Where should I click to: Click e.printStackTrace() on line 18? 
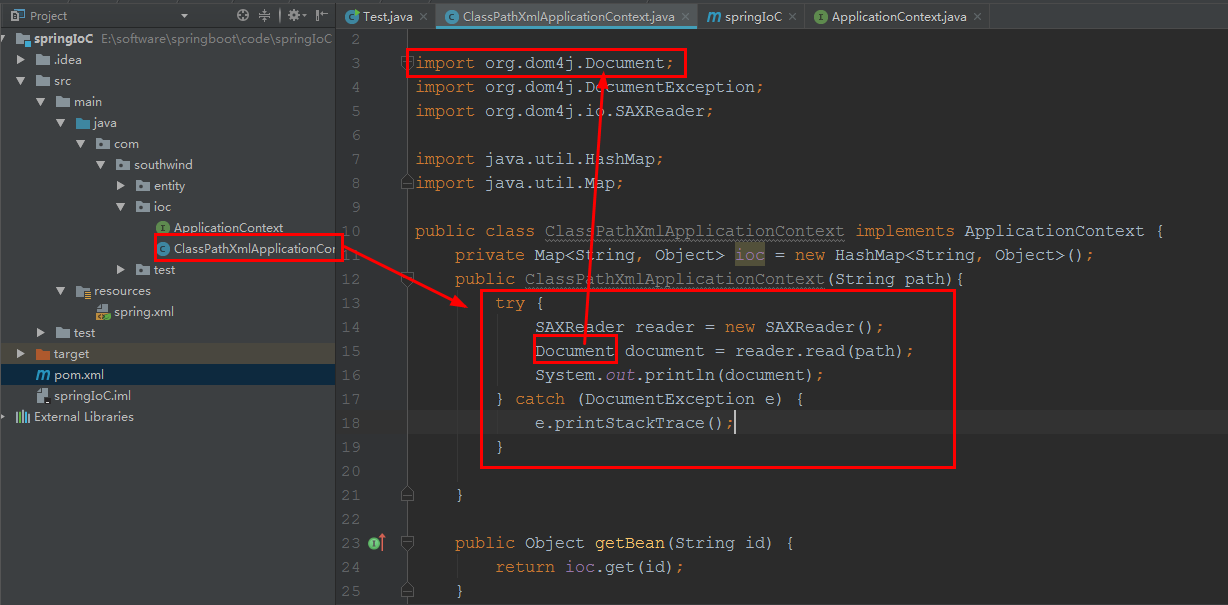point(635,423)
